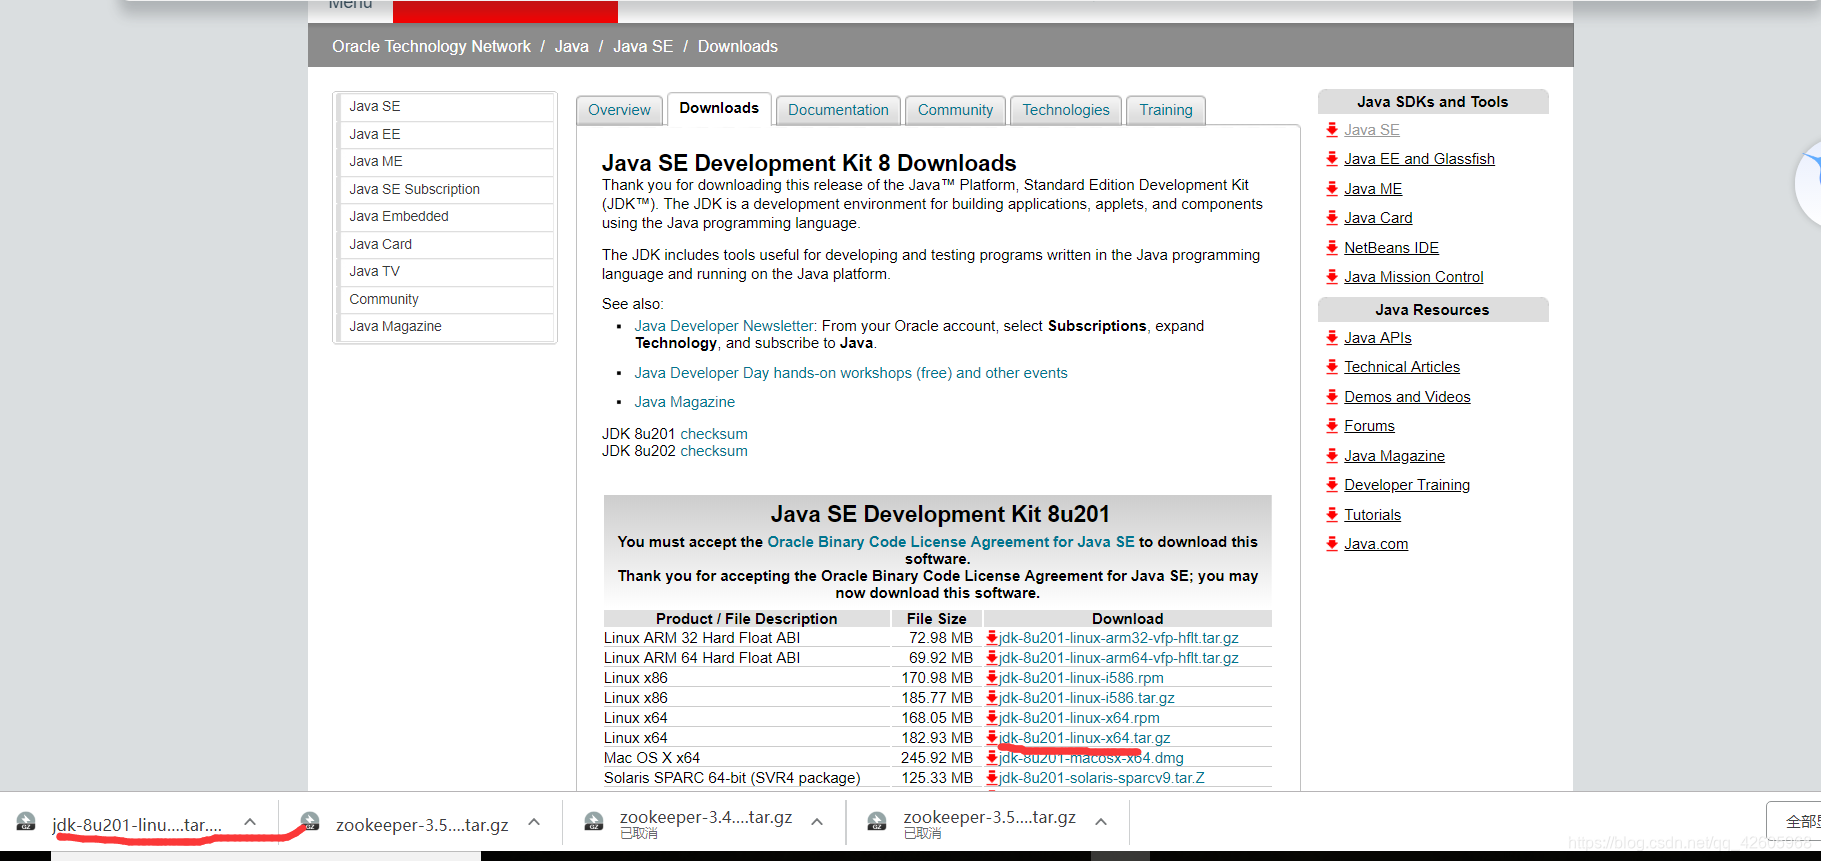
Task: Open the Community tab
Action: (x=955, y=110)
